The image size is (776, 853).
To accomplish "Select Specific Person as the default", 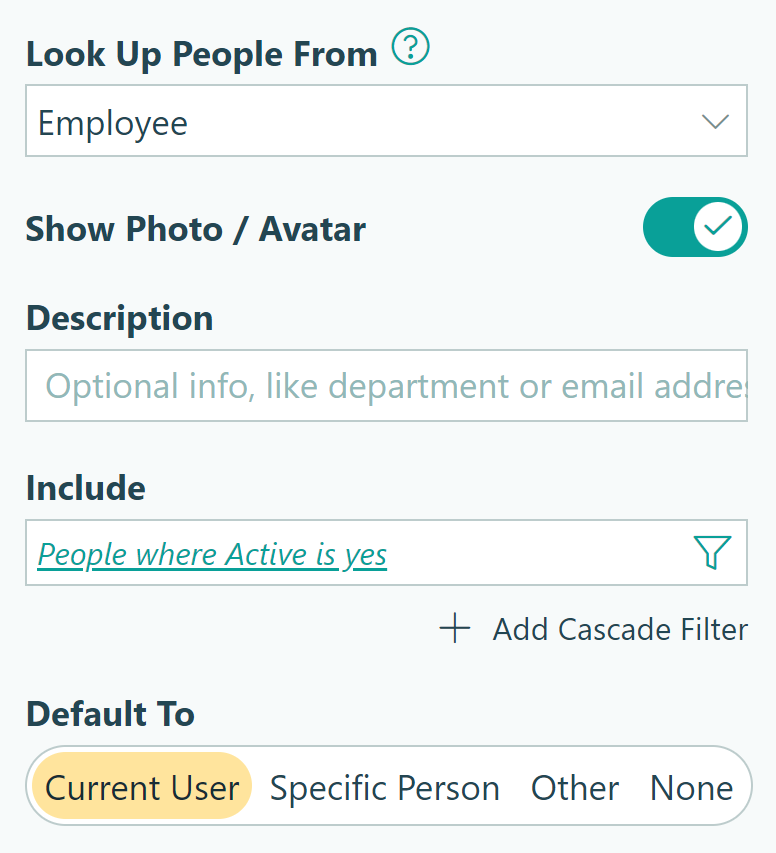I will point(385,787).
